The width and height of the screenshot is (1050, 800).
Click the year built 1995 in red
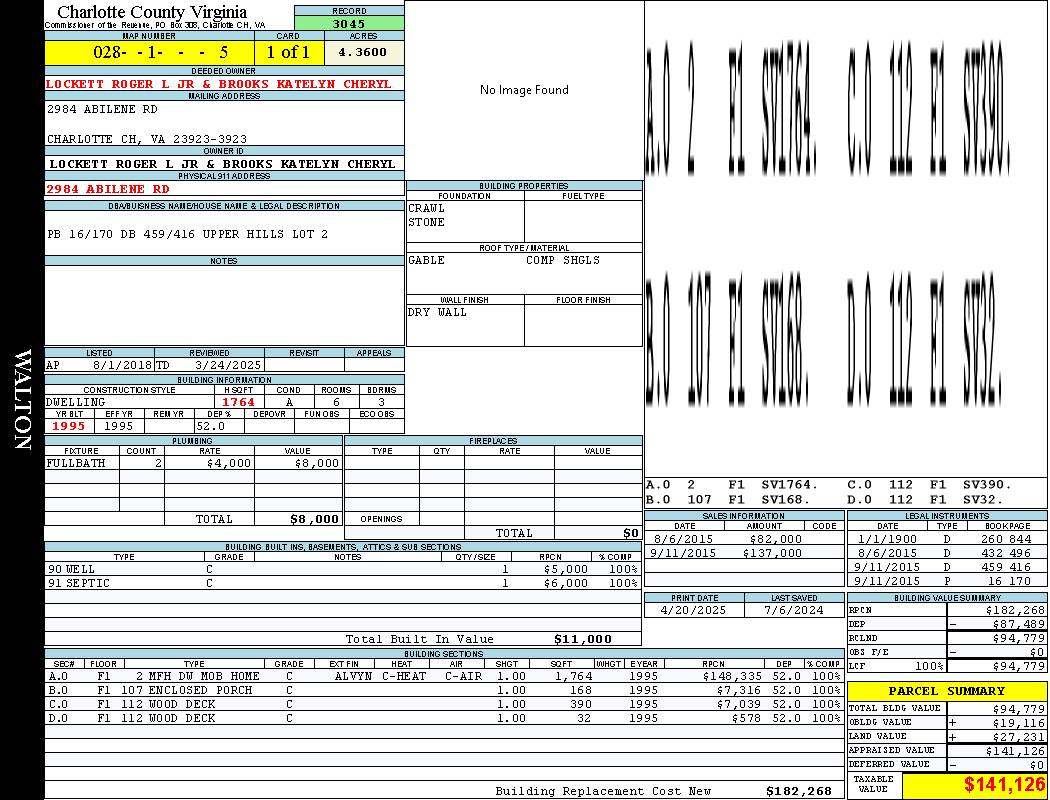pyautogui.click(x=69, y=426)
